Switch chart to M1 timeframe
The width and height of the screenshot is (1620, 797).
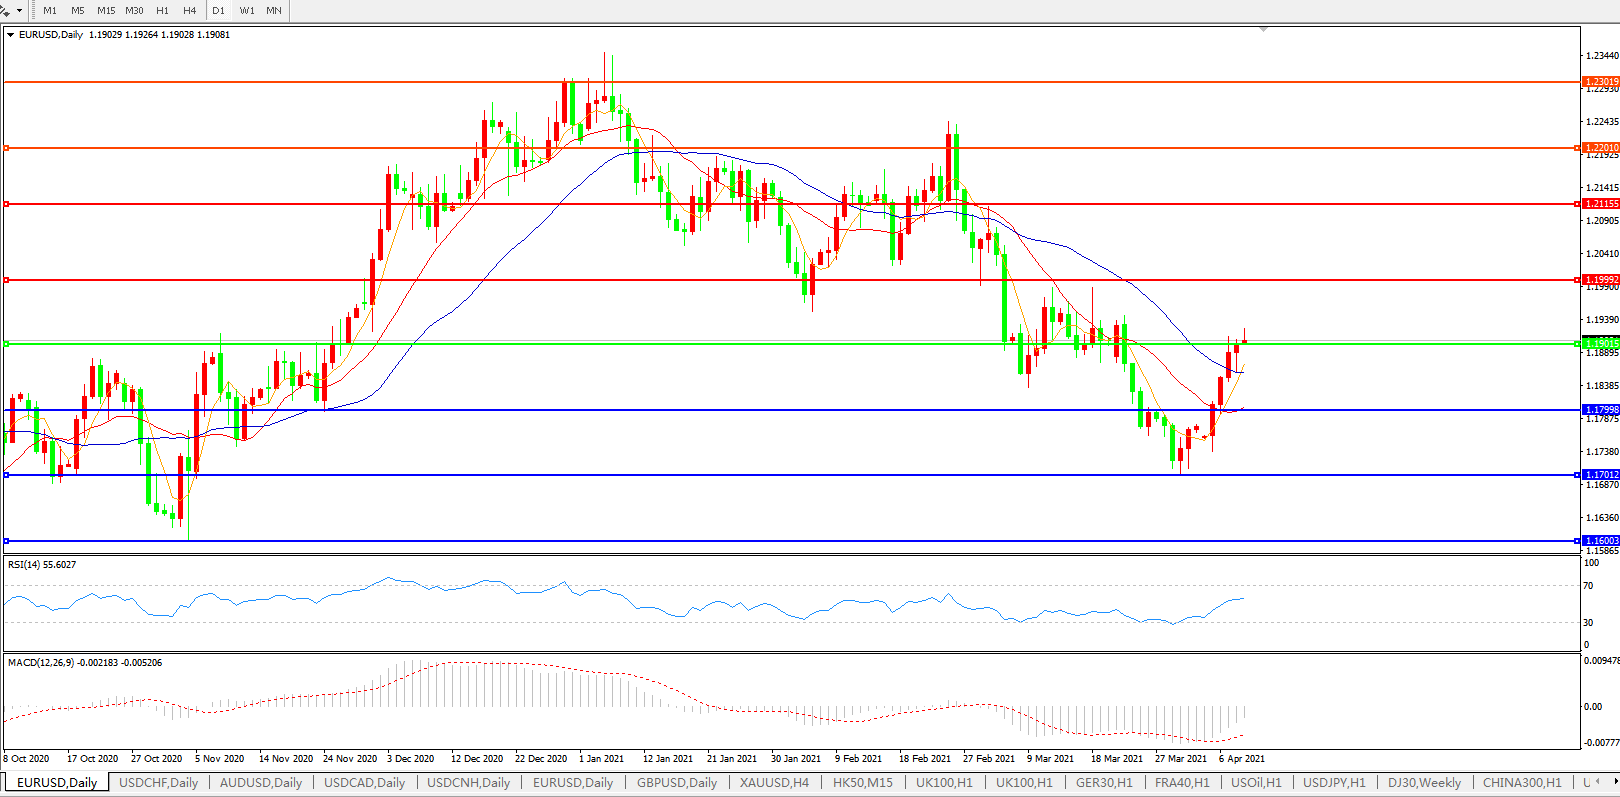click(x=50, y=11)
